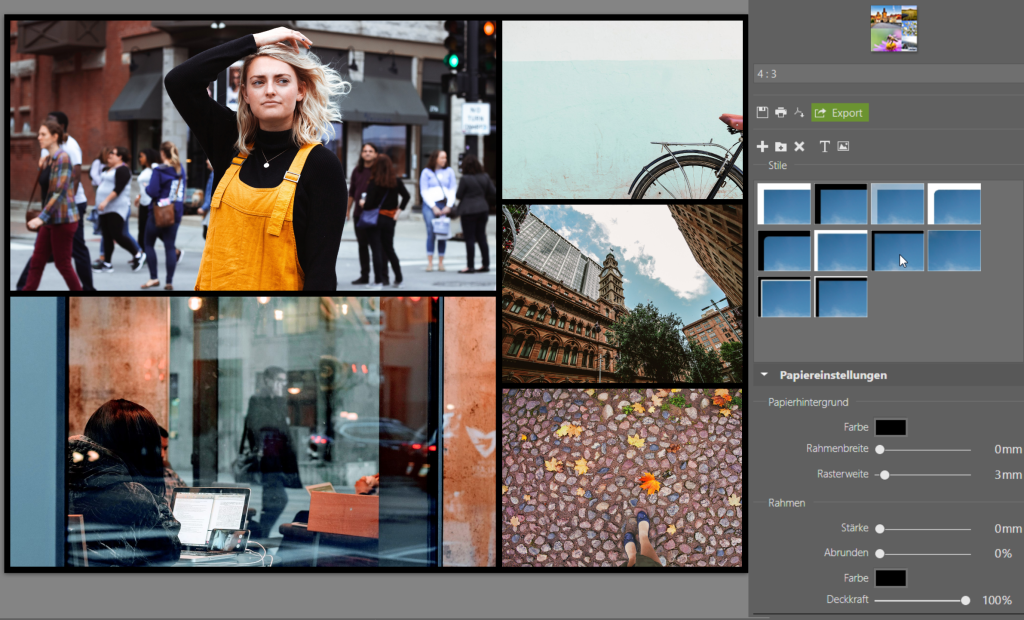Adjust the Deckkraft slider
Viewport: 1024px width, 620px height.
(922, 600)
